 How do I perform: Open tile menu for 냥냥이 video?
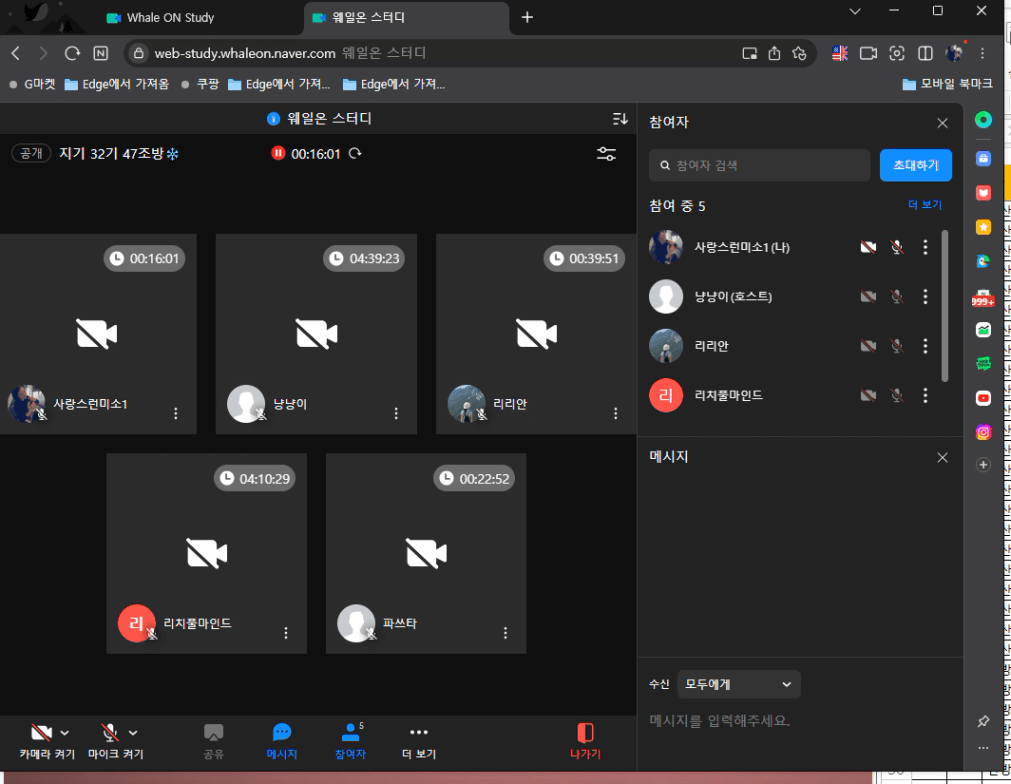(396, 413)
